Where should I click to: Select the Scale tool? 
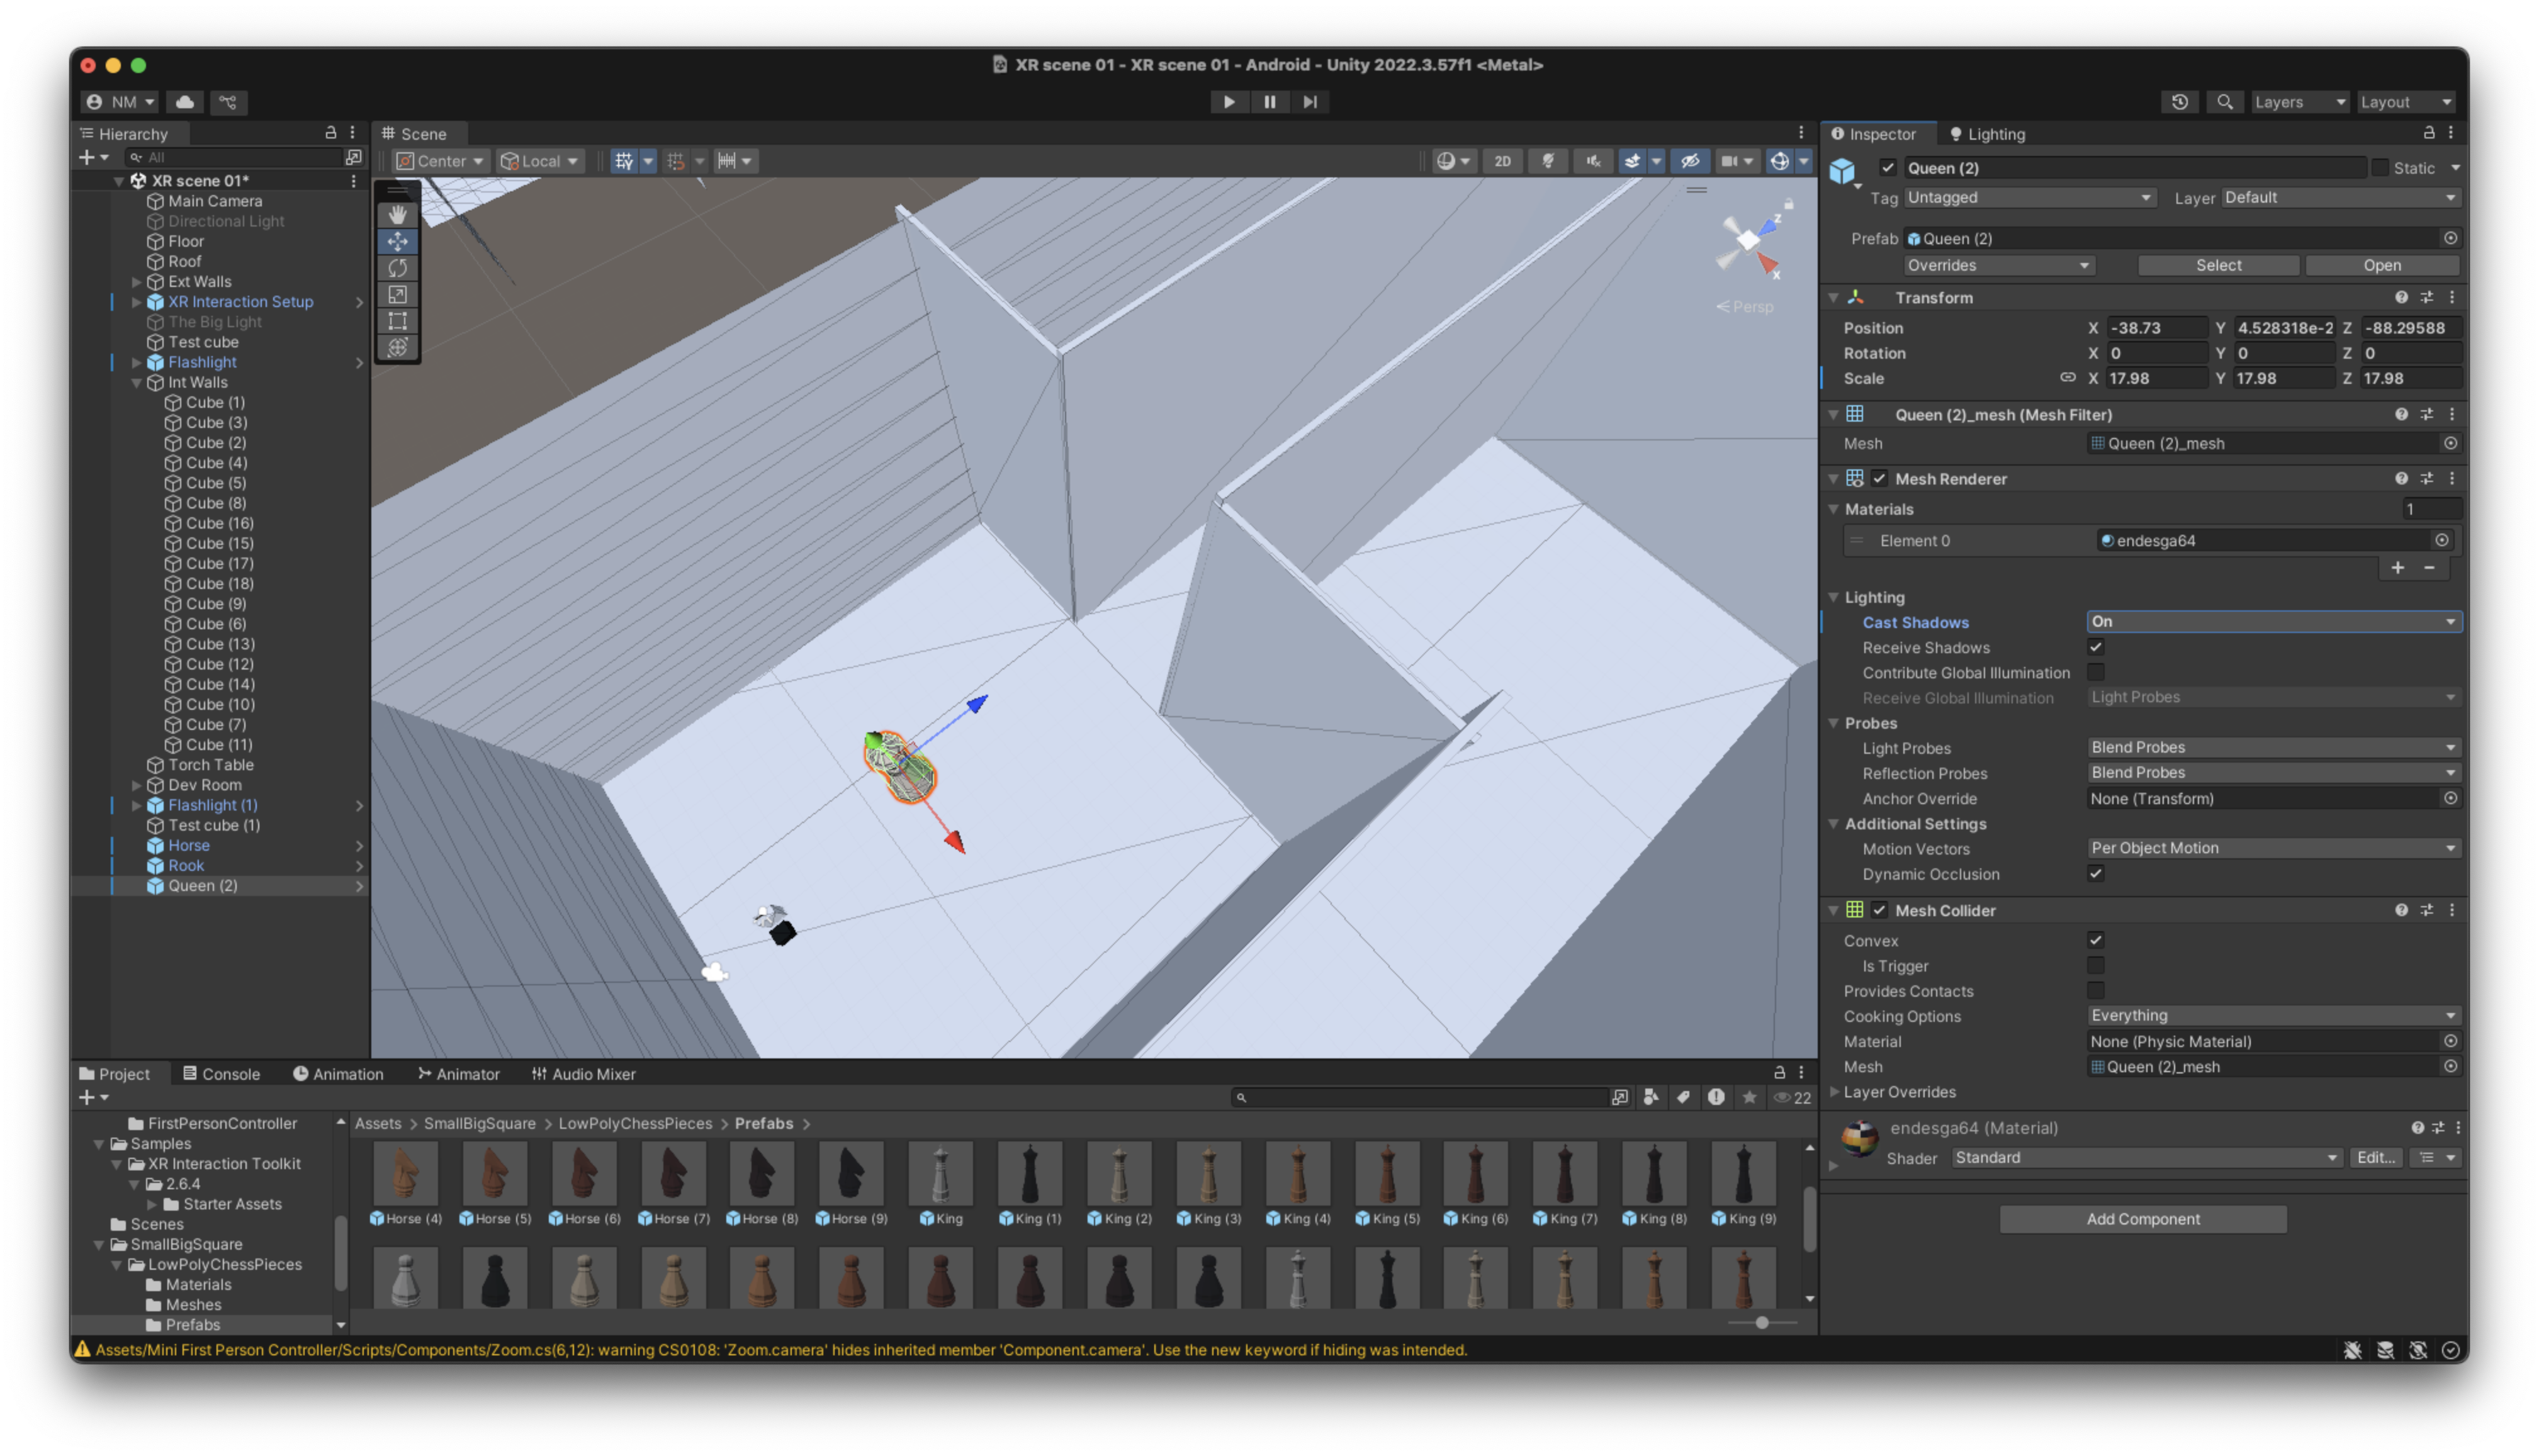click(397, 295)
